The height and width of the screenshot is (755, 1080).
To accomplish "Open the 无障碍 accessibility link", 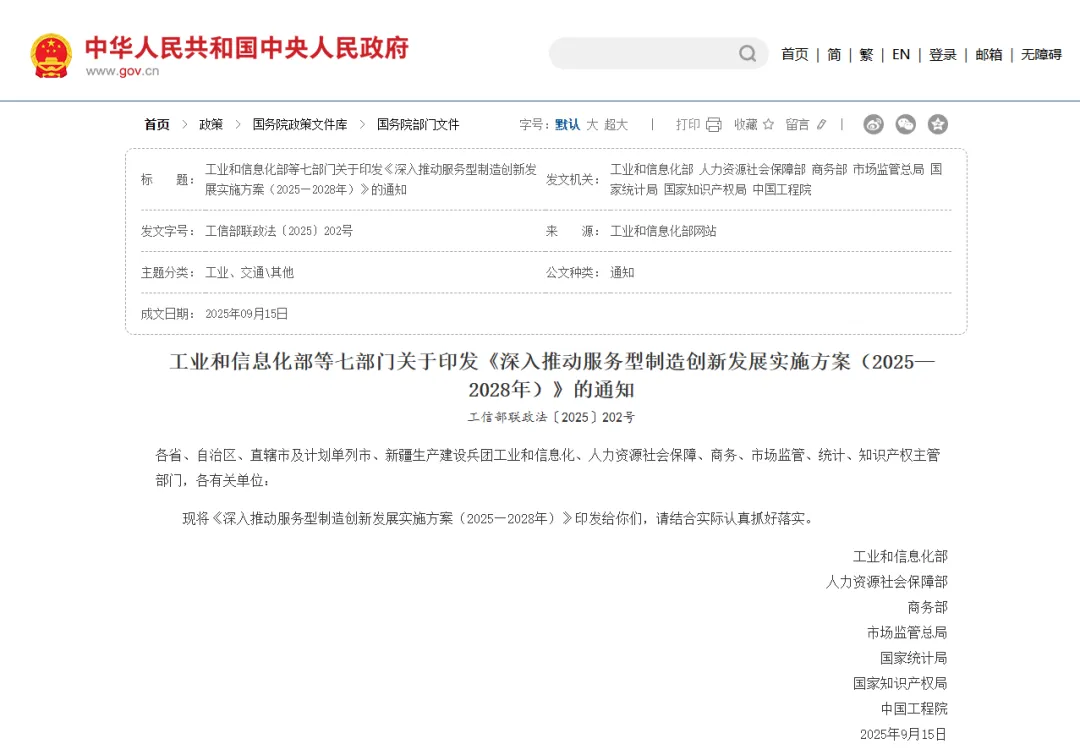I will tap(1041, 55).
